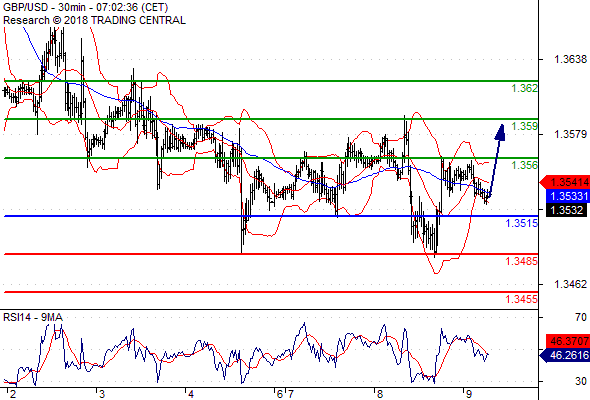
Task: Click the blue 1.35331 moving average tag
Action: click(568, 196)
